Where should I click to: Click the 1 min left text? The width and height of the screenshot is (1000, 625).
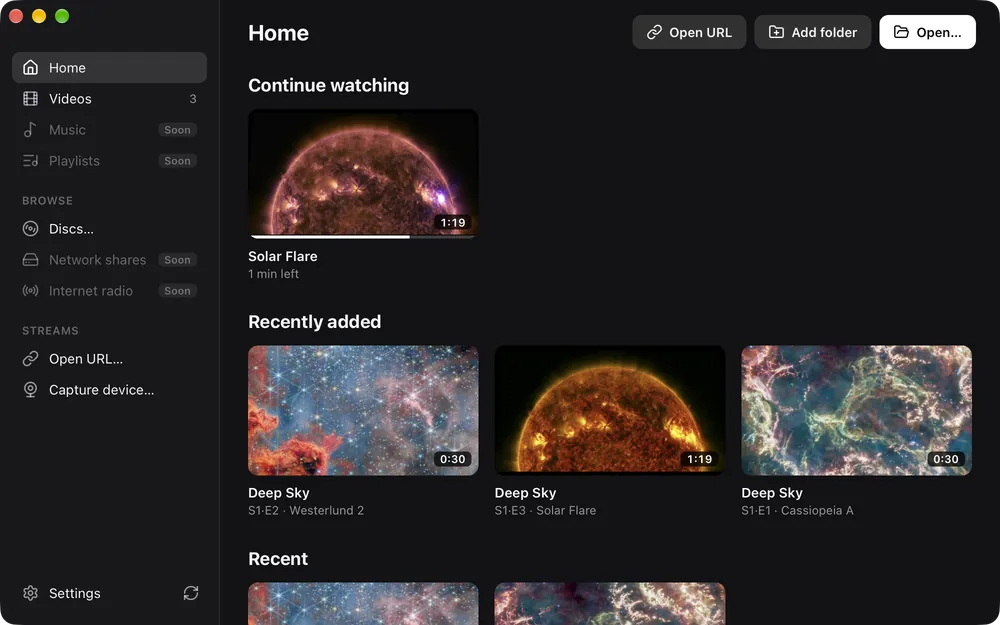click(x=273, y=274)
